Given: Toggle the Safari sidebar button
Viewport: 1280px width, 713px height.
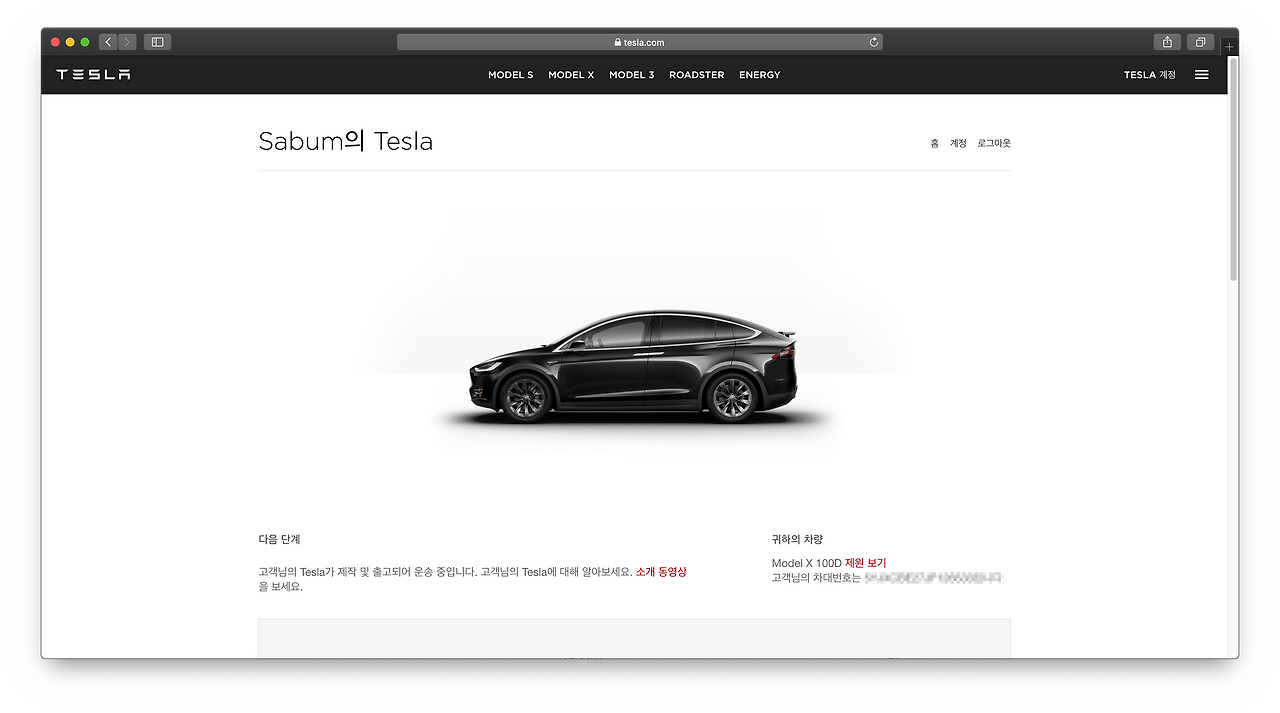Looking at the screenshot, I should point(157,42).
